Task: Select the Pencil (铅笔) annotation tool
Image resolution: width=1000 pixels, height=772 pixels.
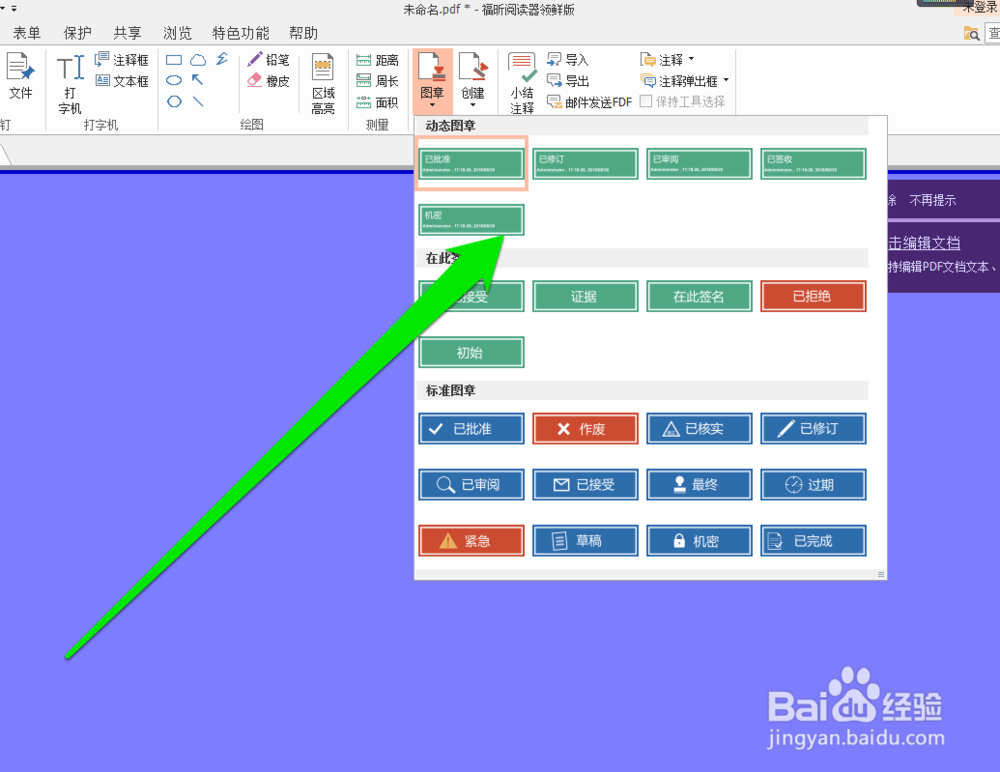Action: (268, 59)
